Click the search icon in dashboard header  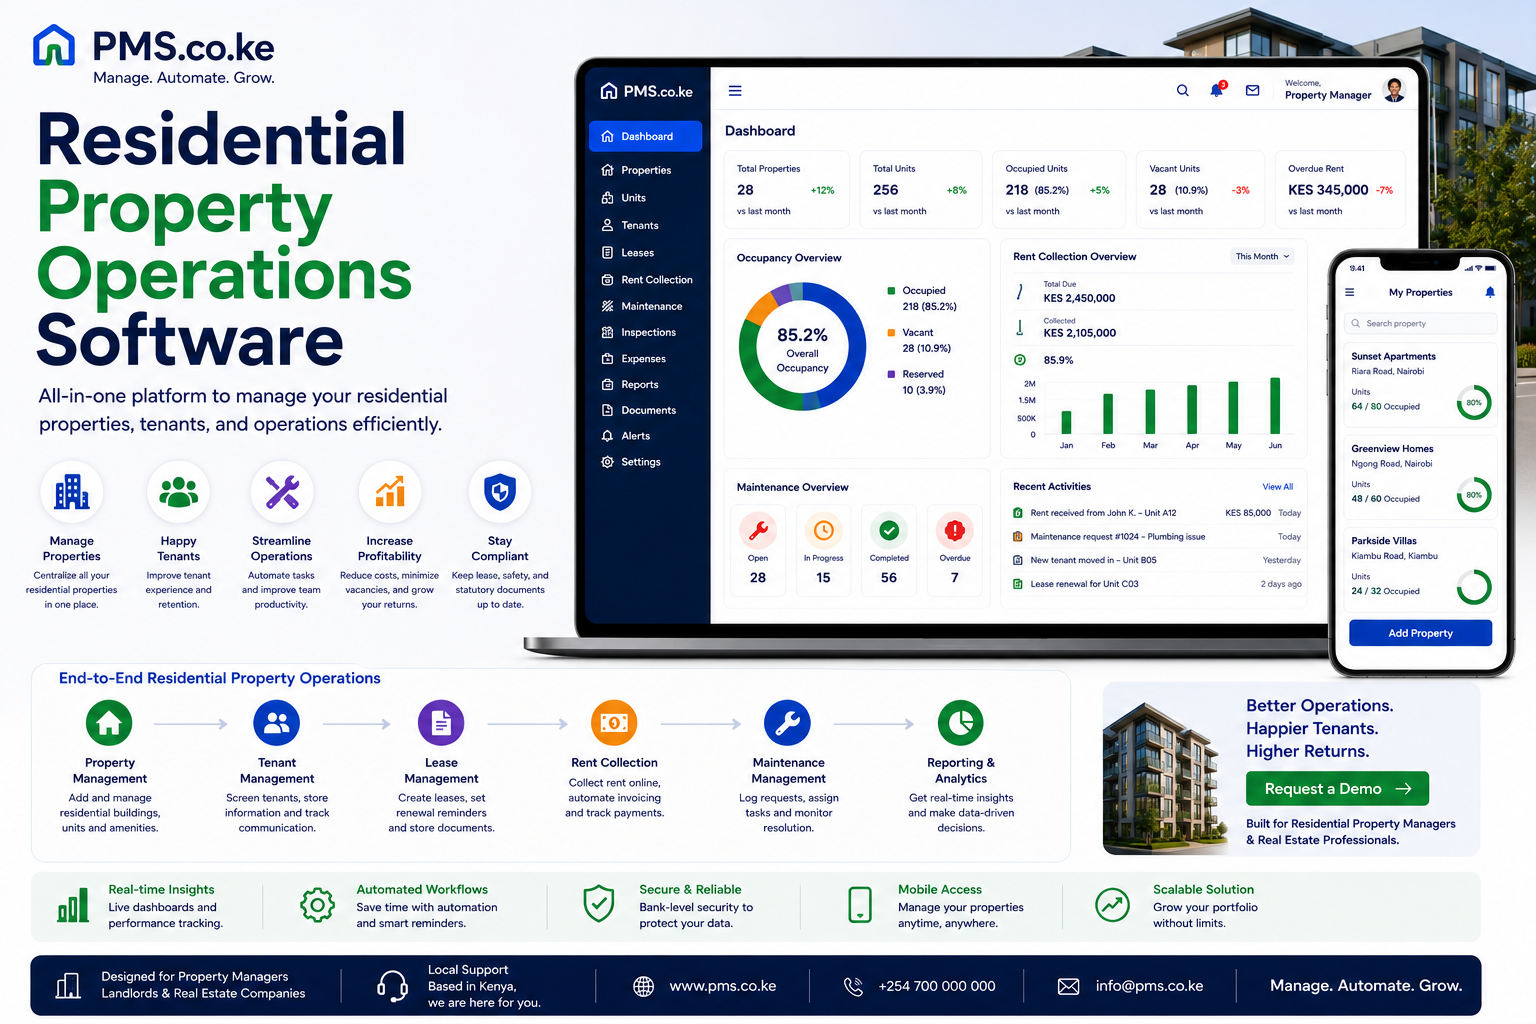[1182, 90]
